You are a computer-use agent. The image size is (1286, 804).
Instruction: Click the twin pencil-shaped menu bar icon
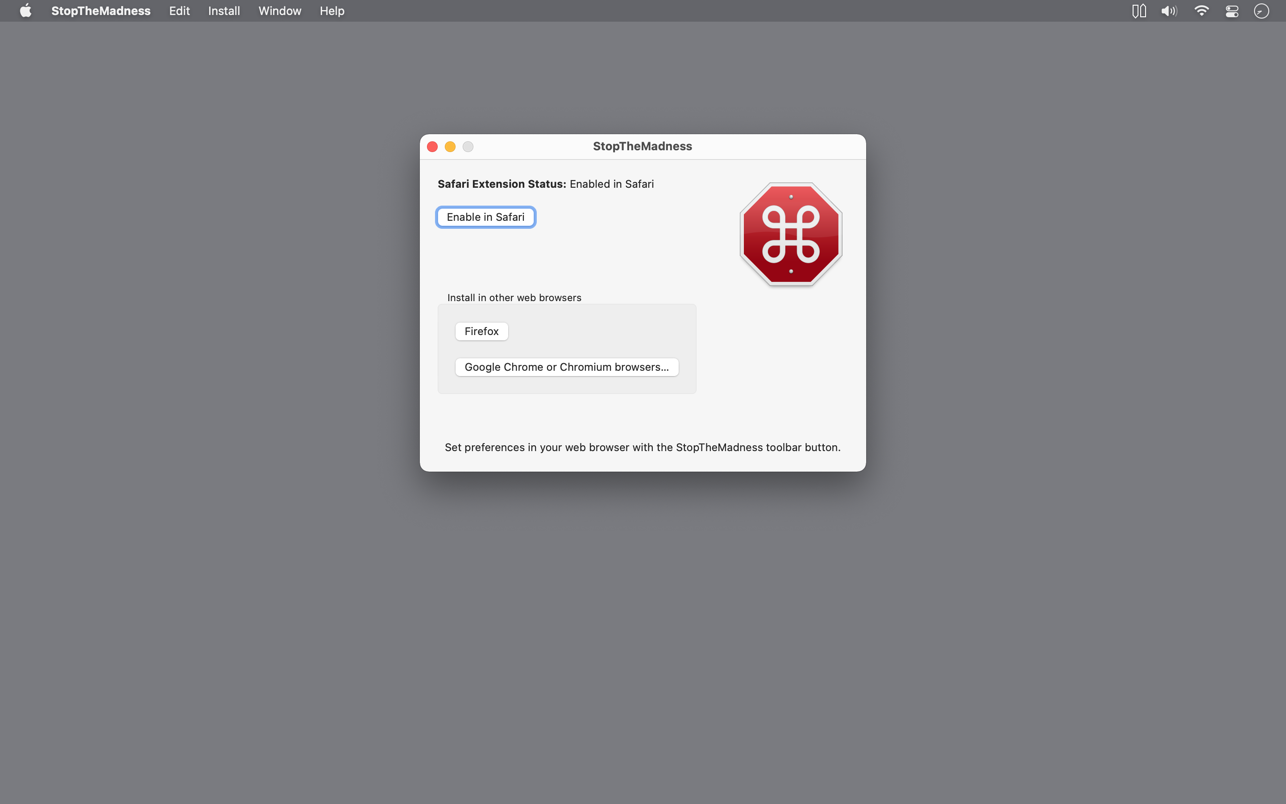1138,11
